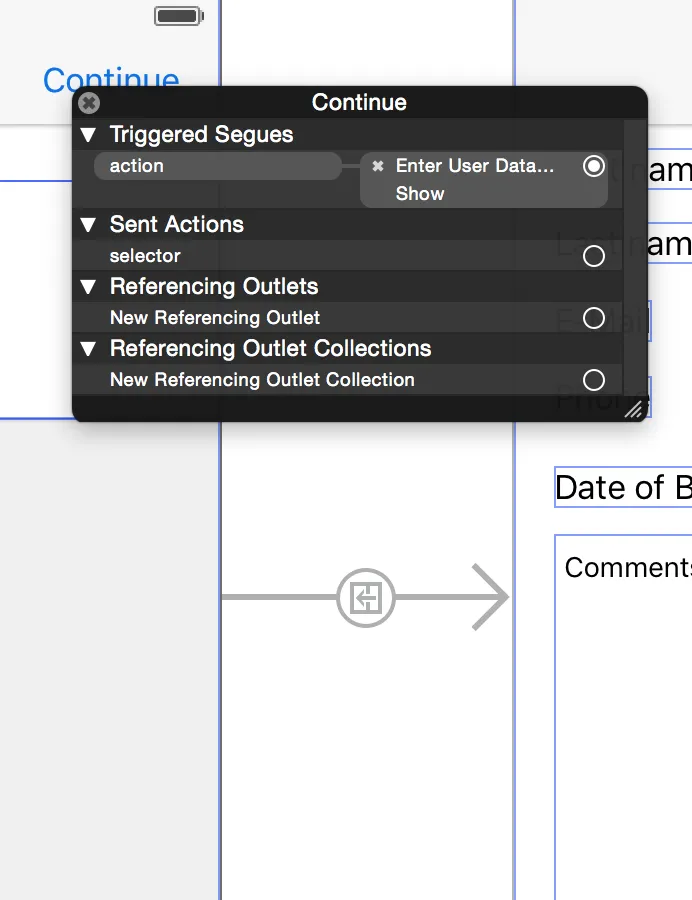The width and height of the screenshot is (692, 900).
Task: Click the show segue icon on the arrow
Action: click(366, 598)
